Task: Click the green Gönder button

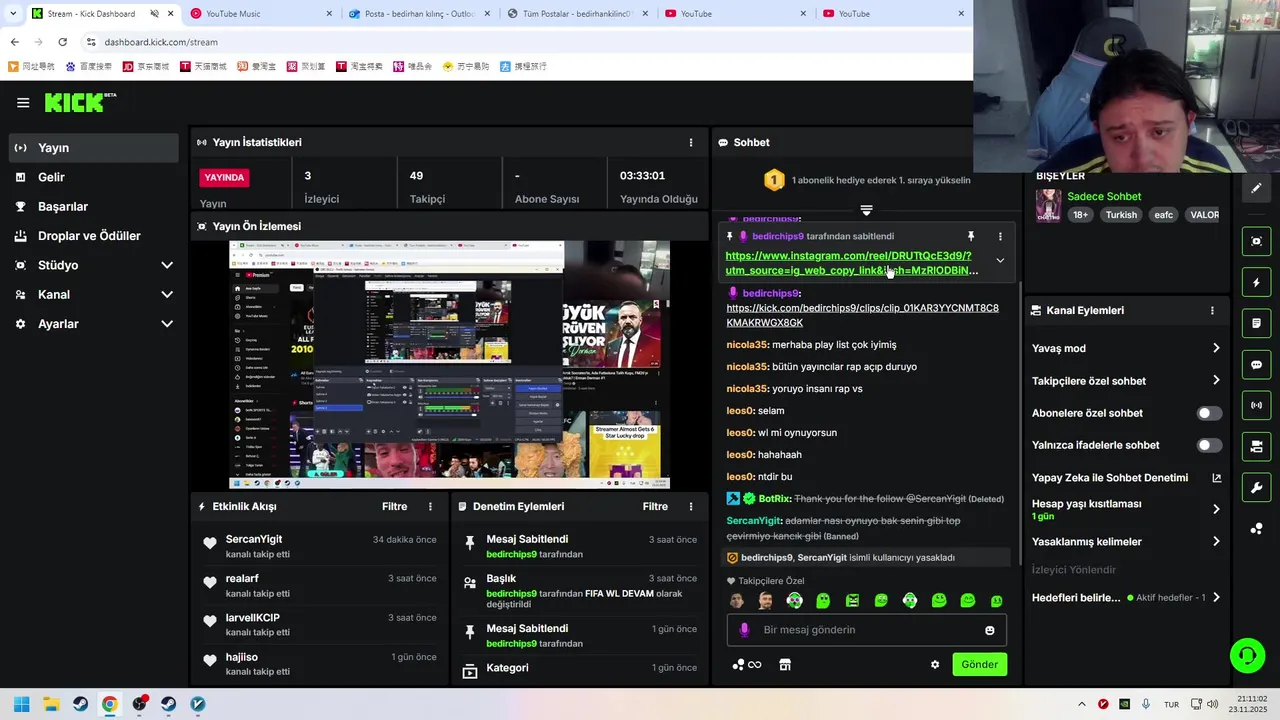Action: click(979, 664)
